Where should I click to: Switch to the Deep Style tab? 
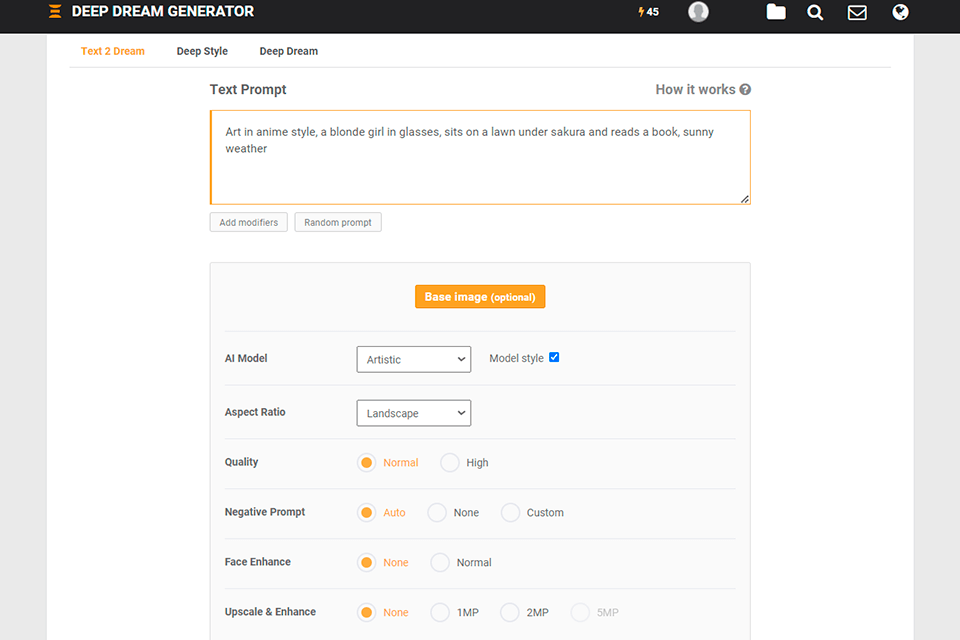click(202, 51)
